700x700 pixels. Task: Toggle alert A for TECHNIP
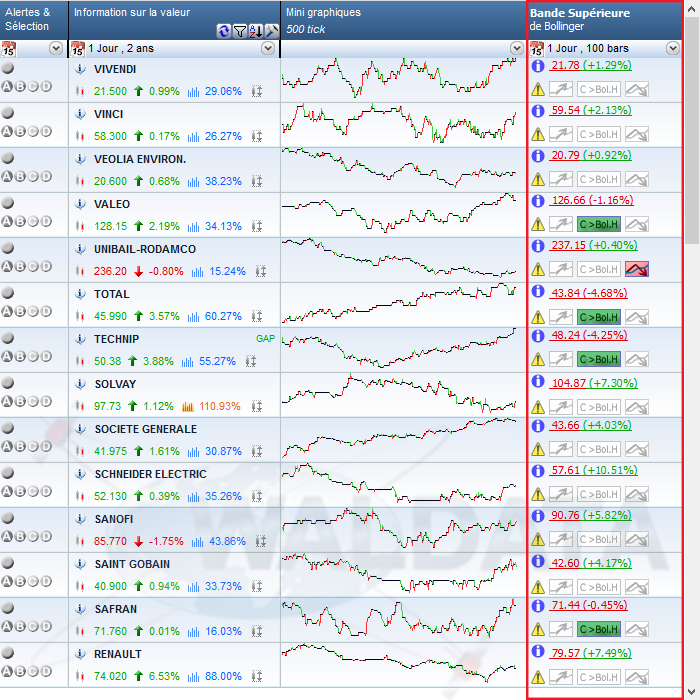coord(7,356)
